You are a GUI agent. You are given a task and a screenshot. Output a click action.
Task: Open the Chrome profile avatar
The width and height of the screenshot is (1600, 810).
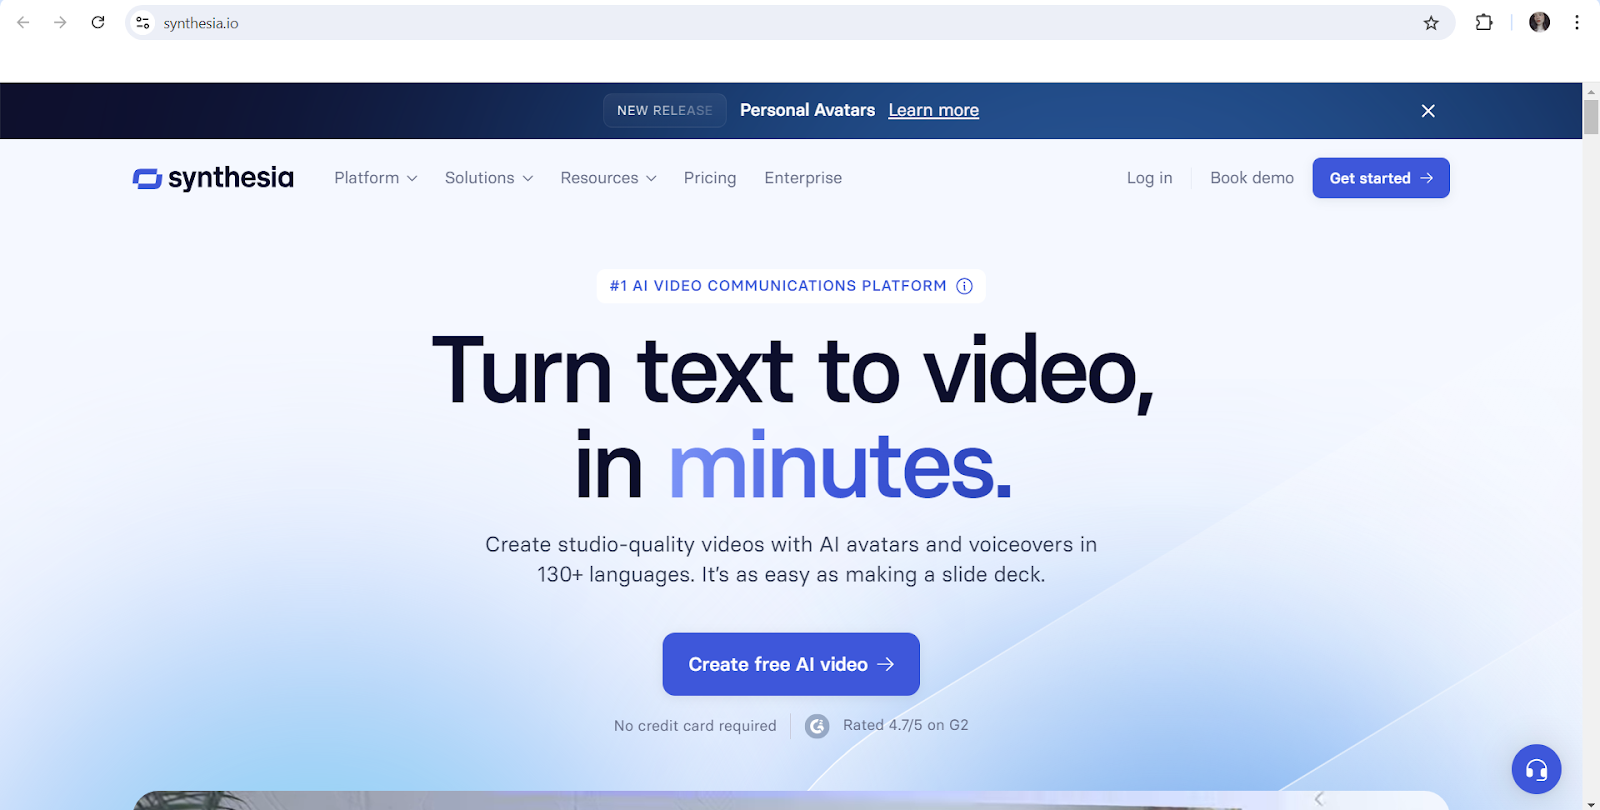[1539, 22]
